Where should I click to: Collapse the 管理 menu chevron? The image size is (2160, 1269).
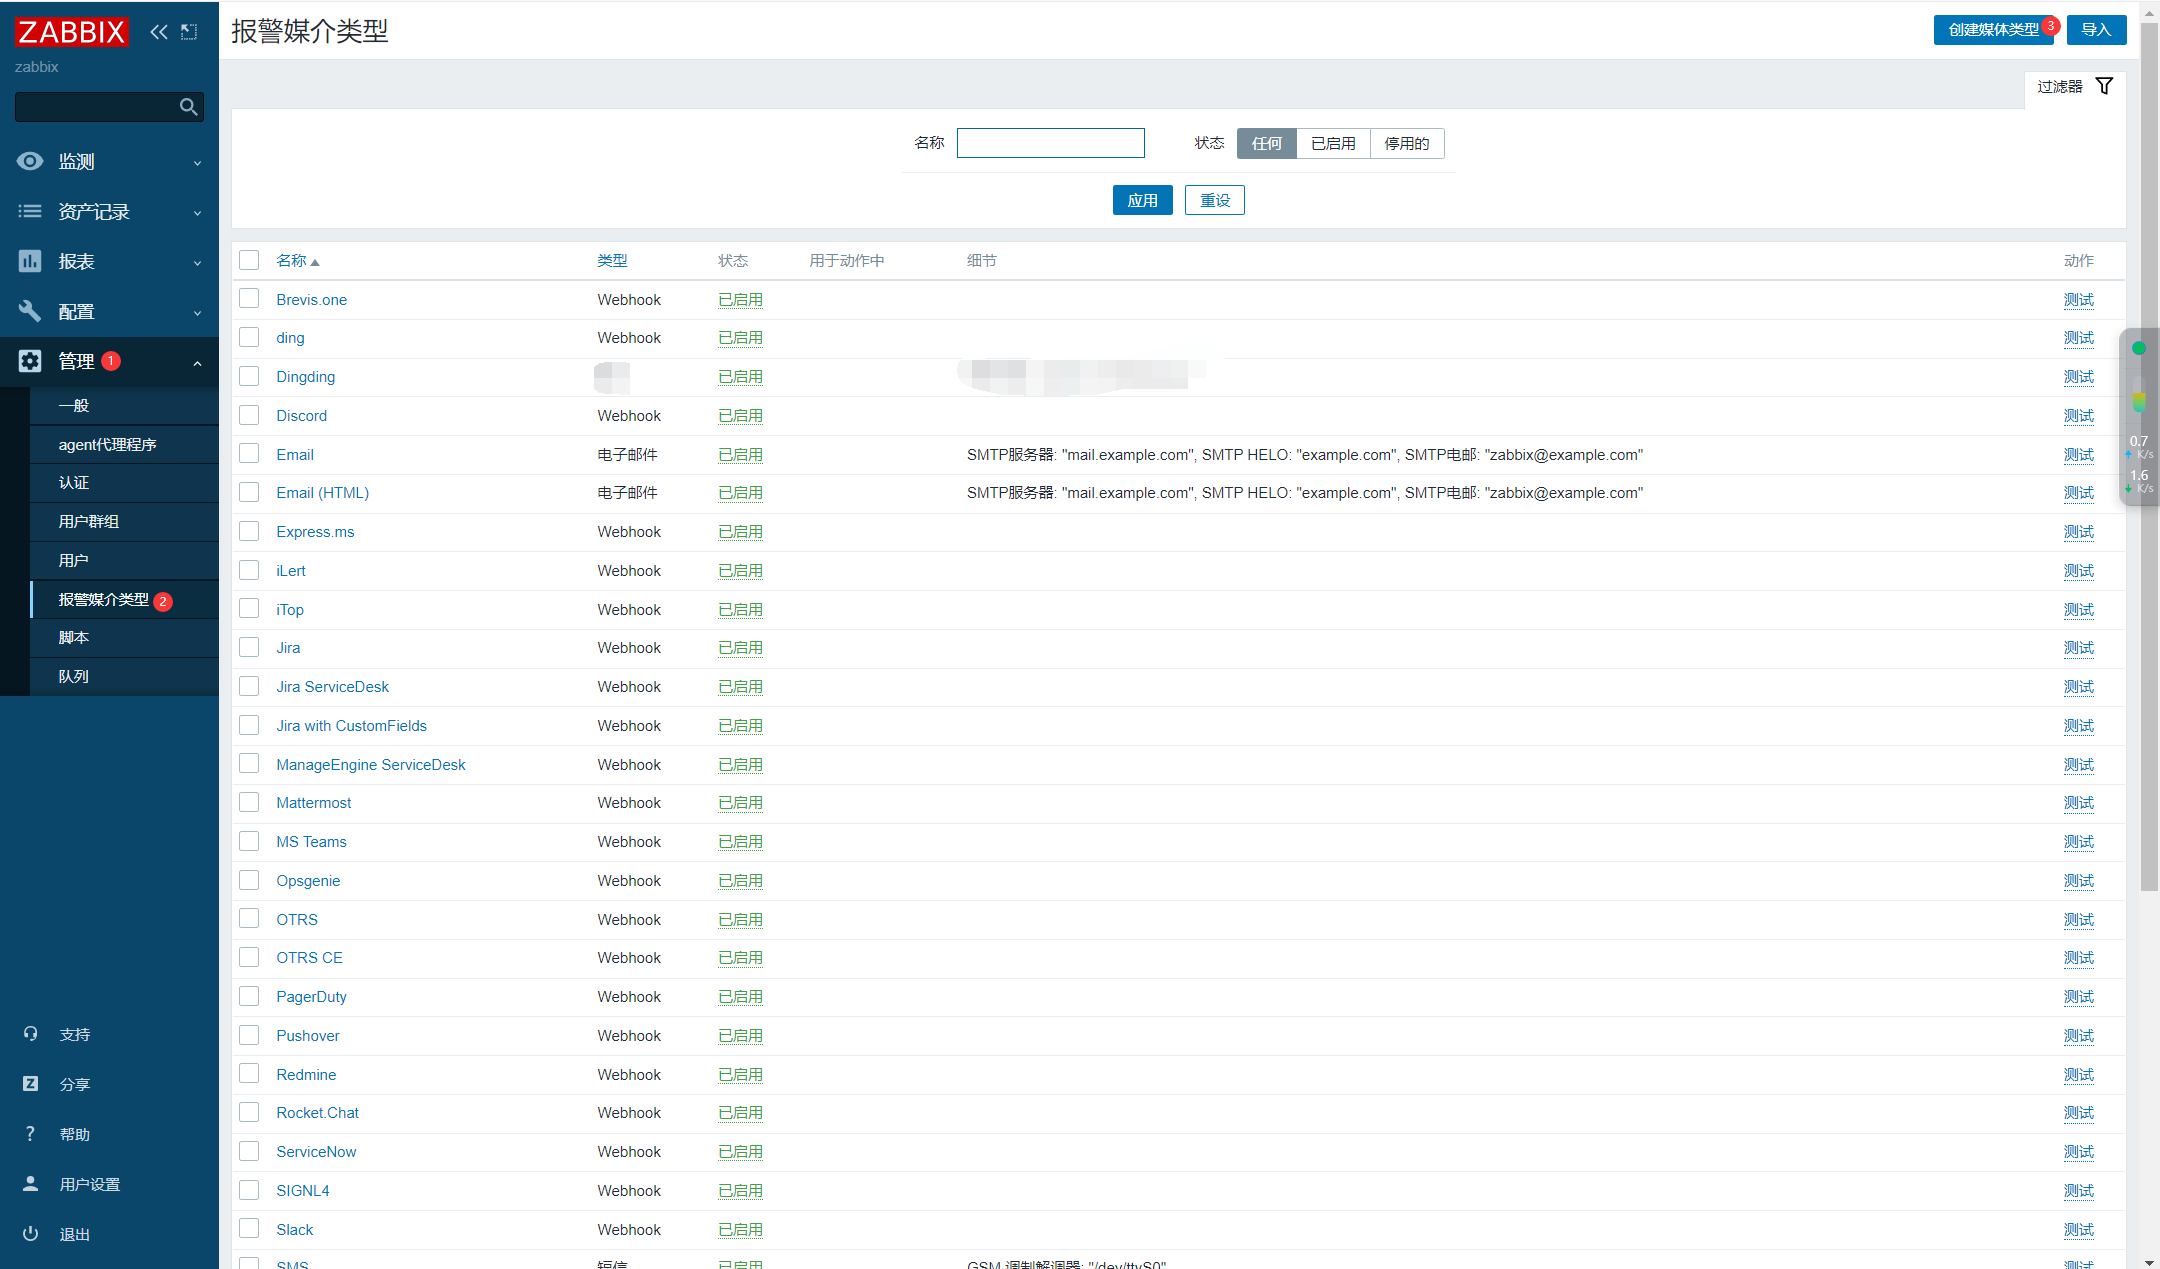pyautogui.click(x=197, y=362)
